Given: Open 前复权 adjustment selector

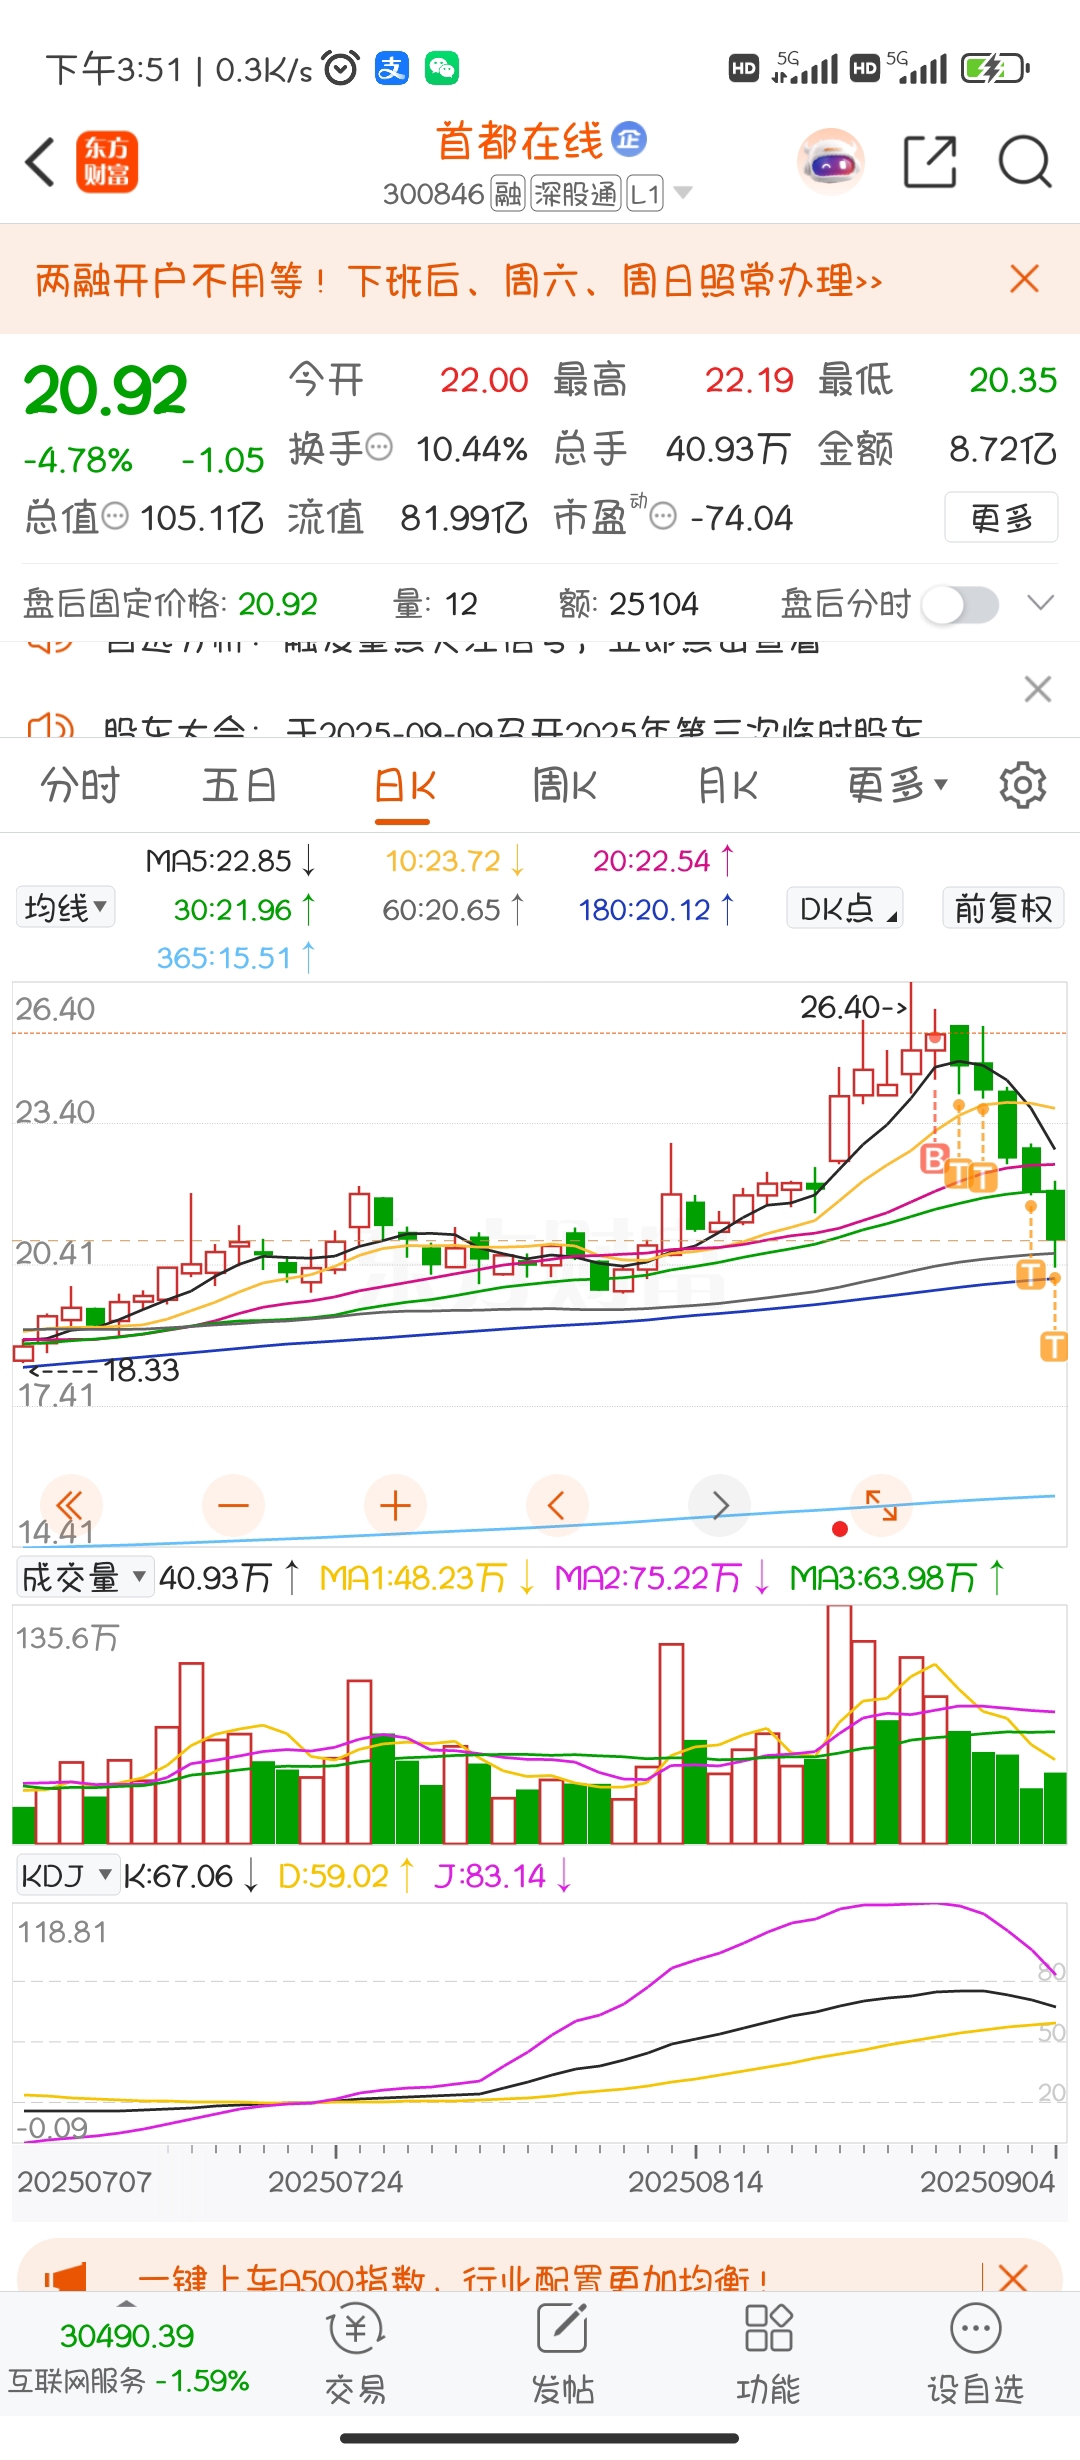Looking at the screenshot, I should click(x=1003, y=908).
